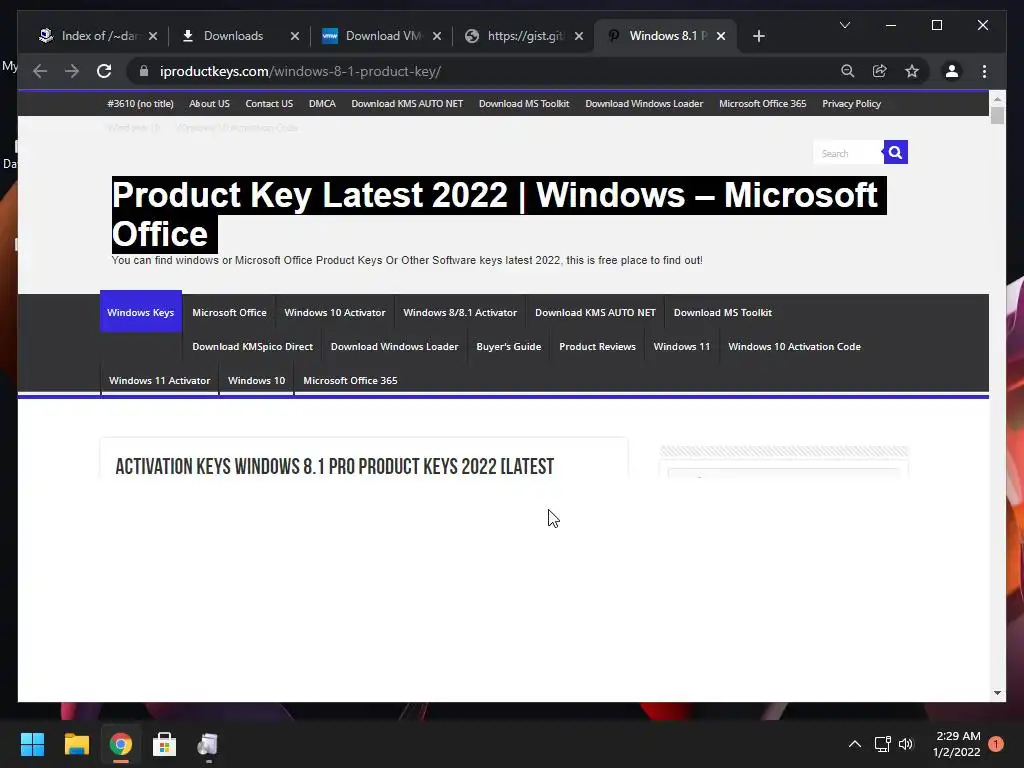View site lock security info
This screenshot has height=768, width=1024.
144,71
